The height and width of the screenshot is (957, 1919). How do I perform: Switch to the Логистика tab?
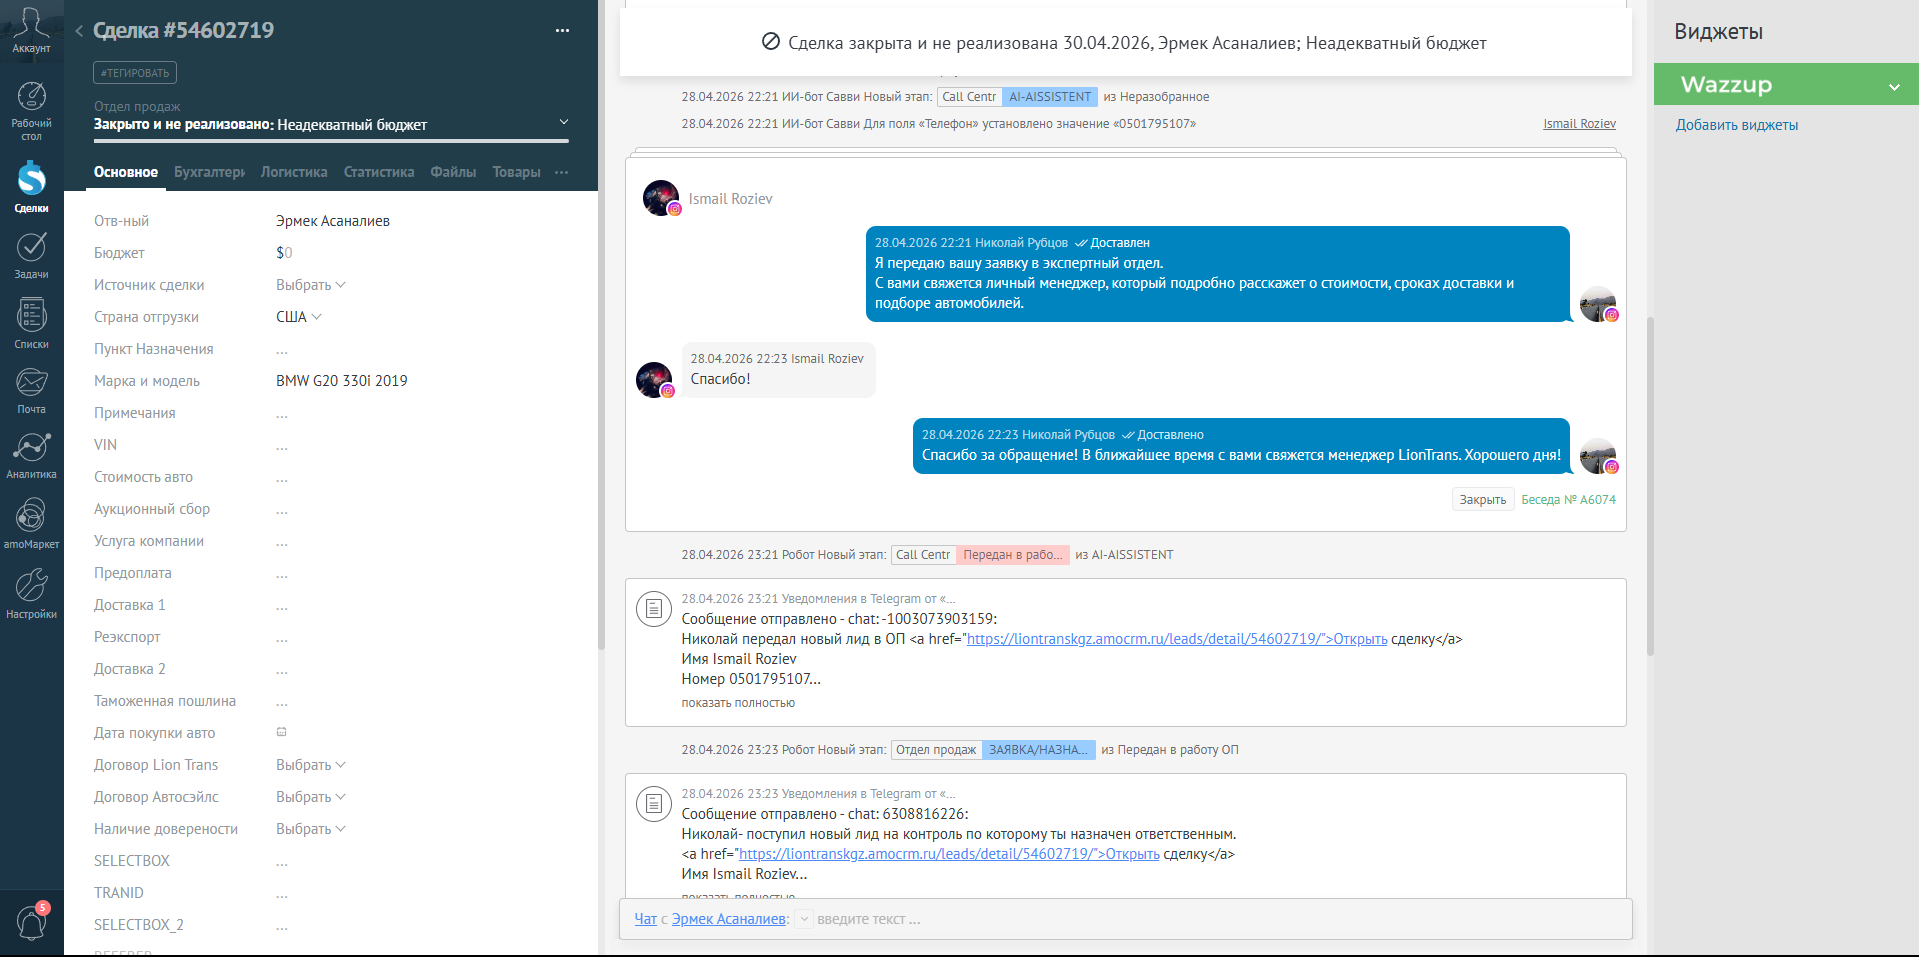coord(294,172)
